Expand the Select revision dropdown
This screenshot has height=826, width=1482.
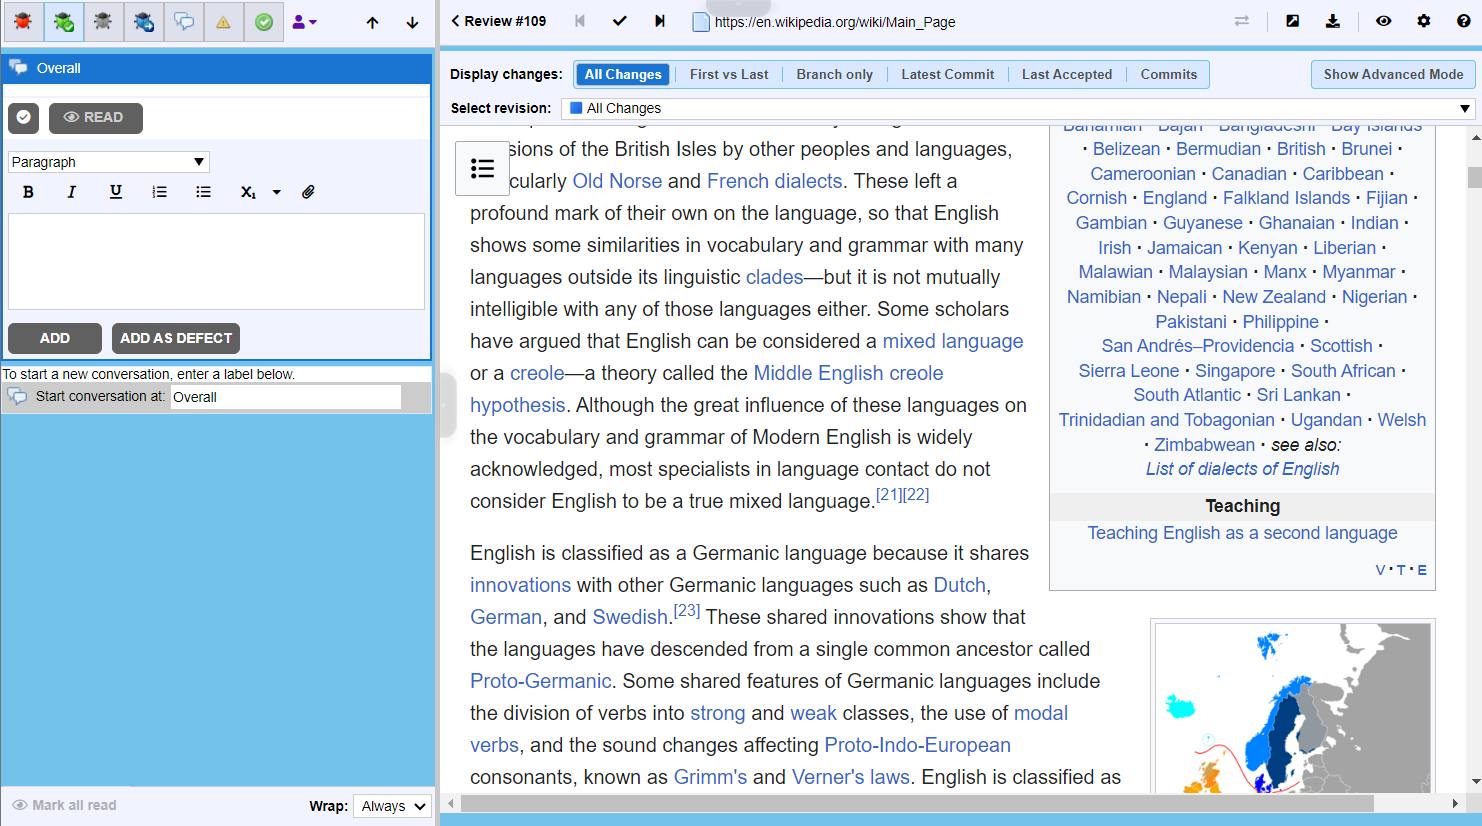pos(1017,108)
